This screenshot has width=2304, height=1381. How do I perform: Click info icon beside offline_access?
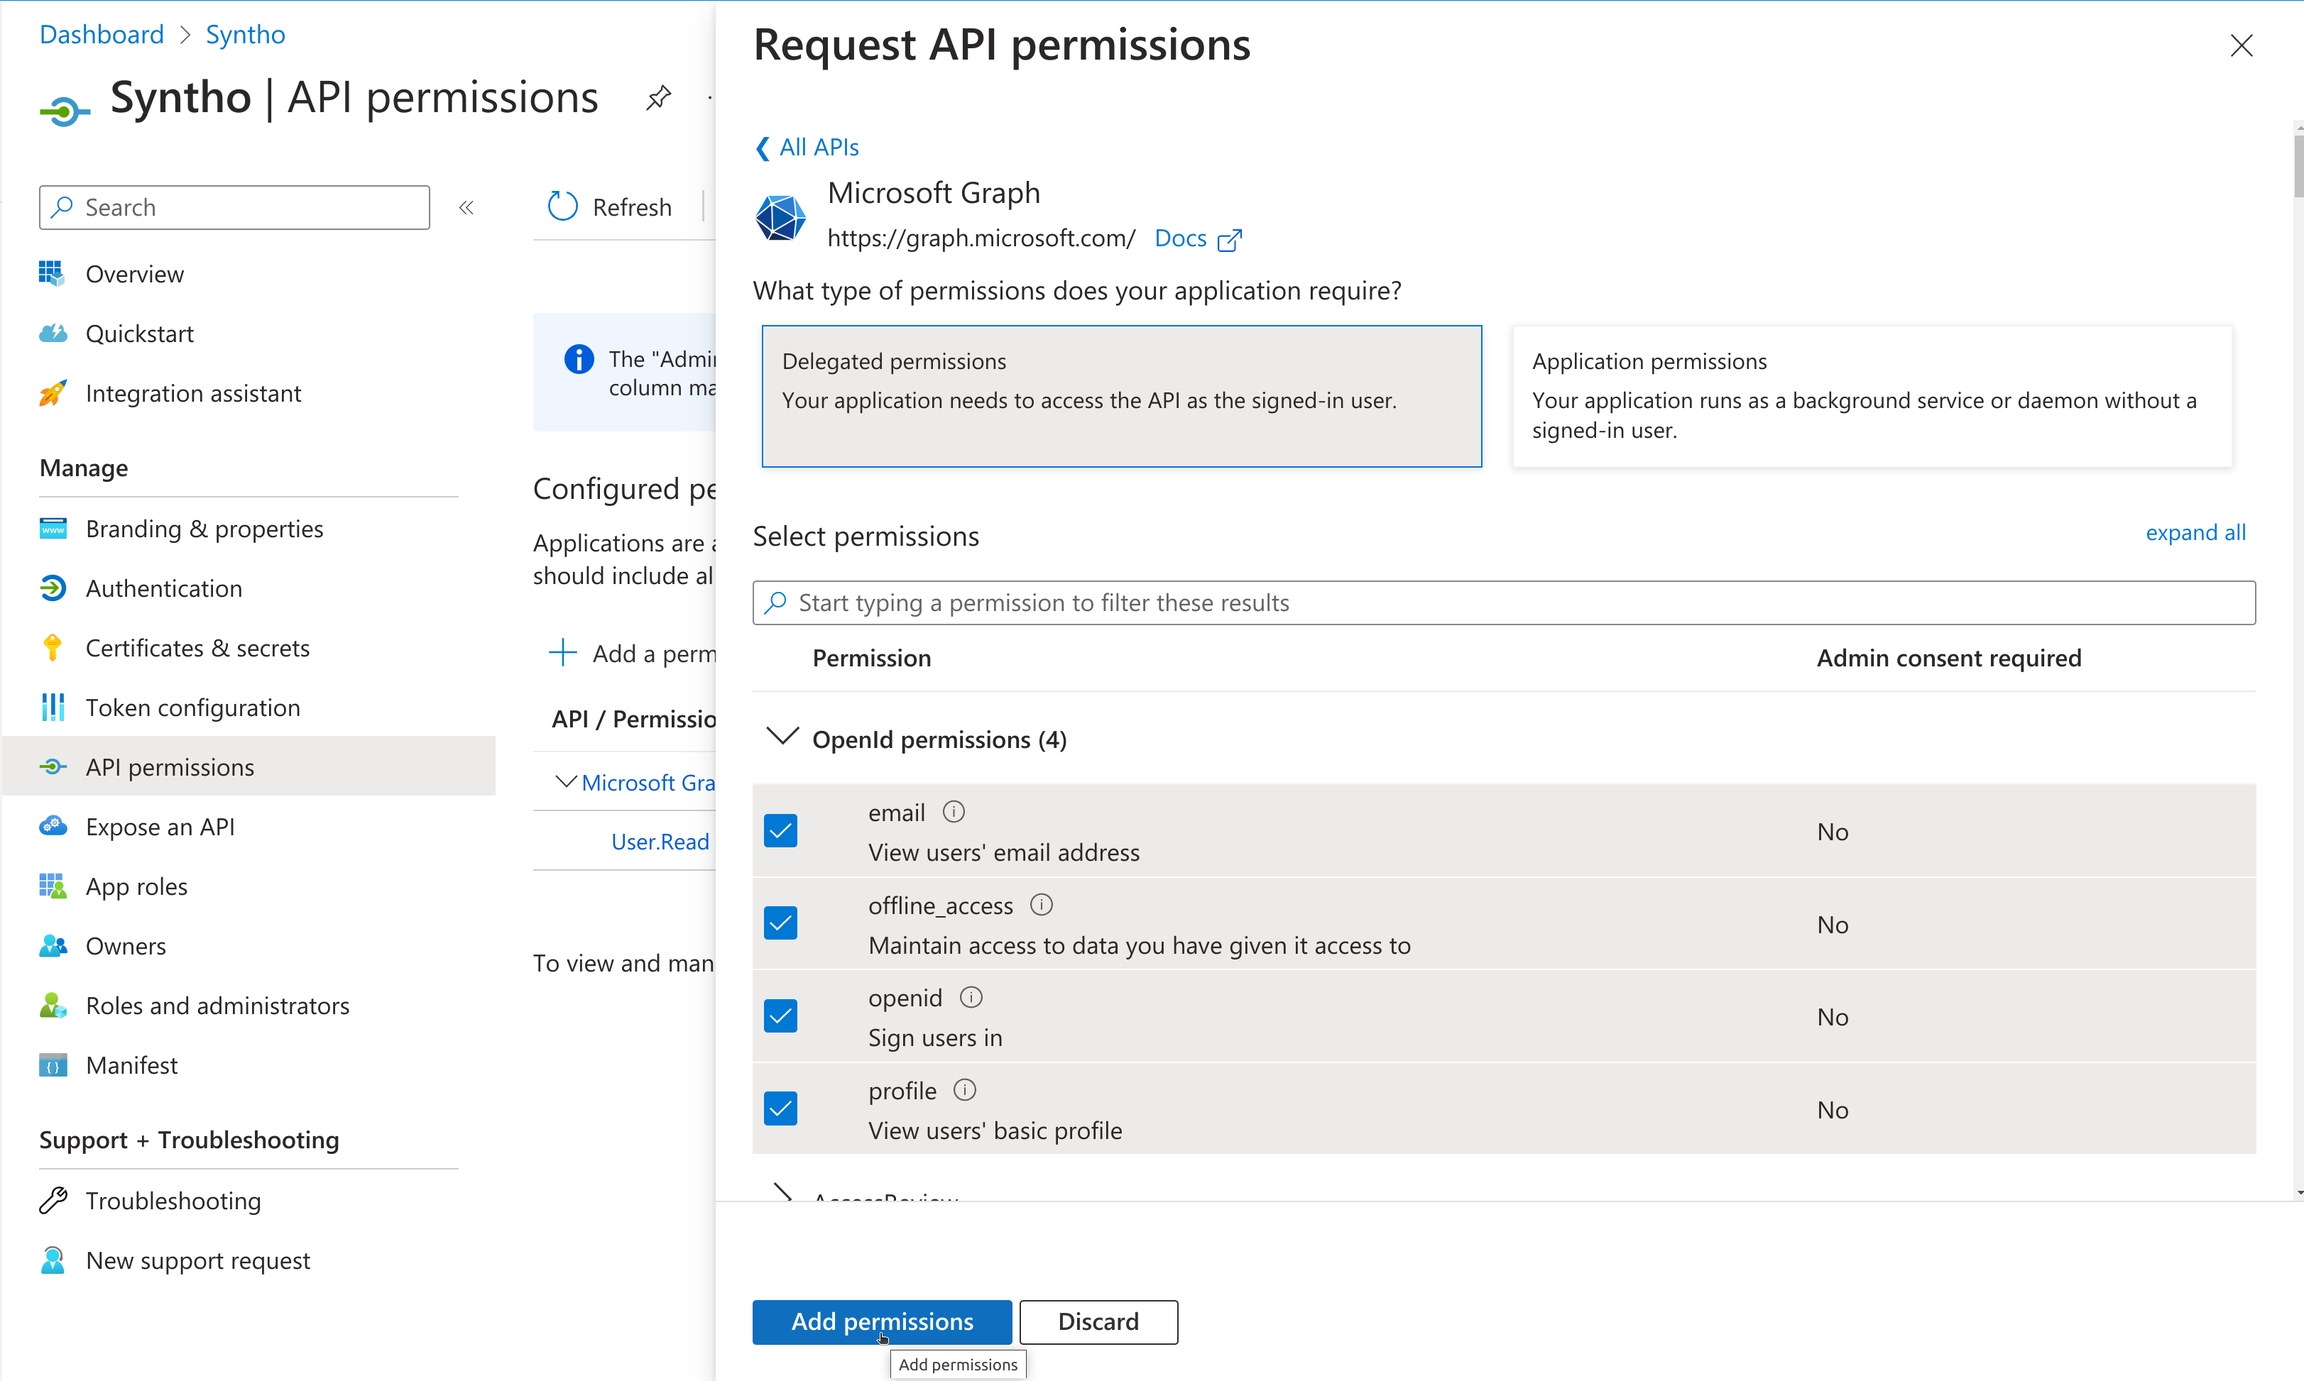tap(1041, 905)
